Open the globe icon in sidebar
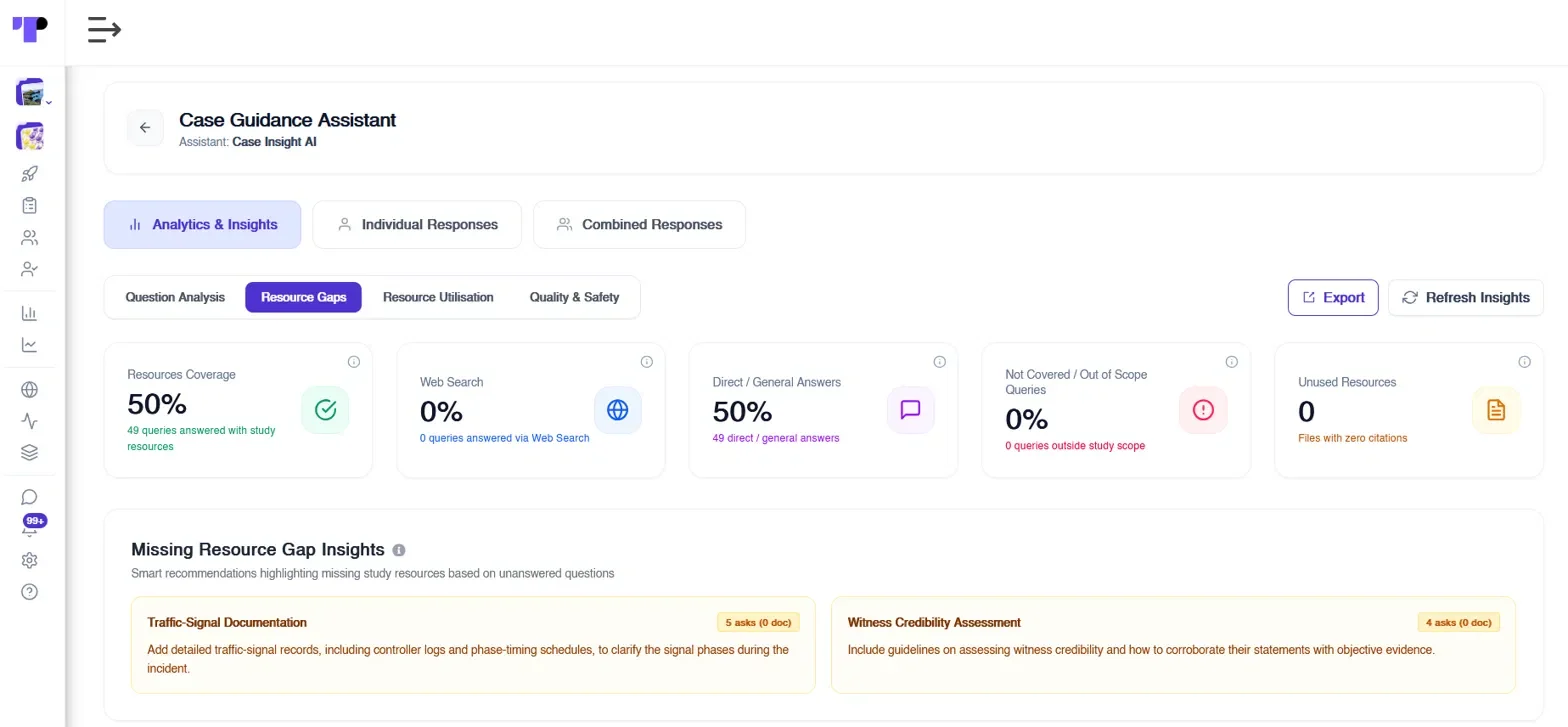 (x=30, y=390)
